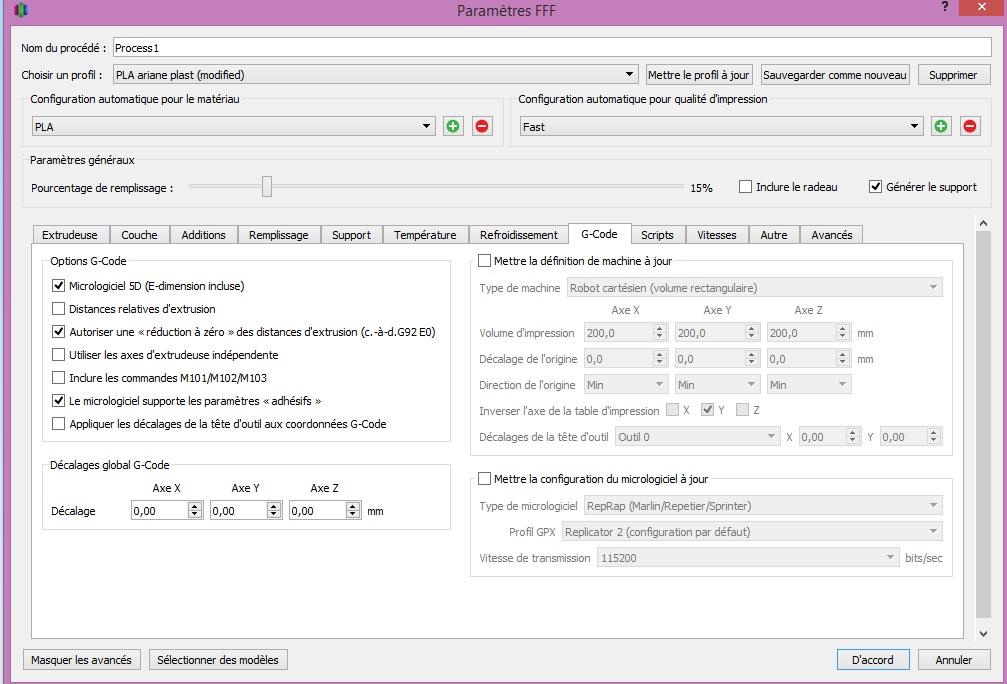Viewport: 1007px width, 684px height.
Task: Switch to the Refroidissement tab
Action: tap(519, 235)
